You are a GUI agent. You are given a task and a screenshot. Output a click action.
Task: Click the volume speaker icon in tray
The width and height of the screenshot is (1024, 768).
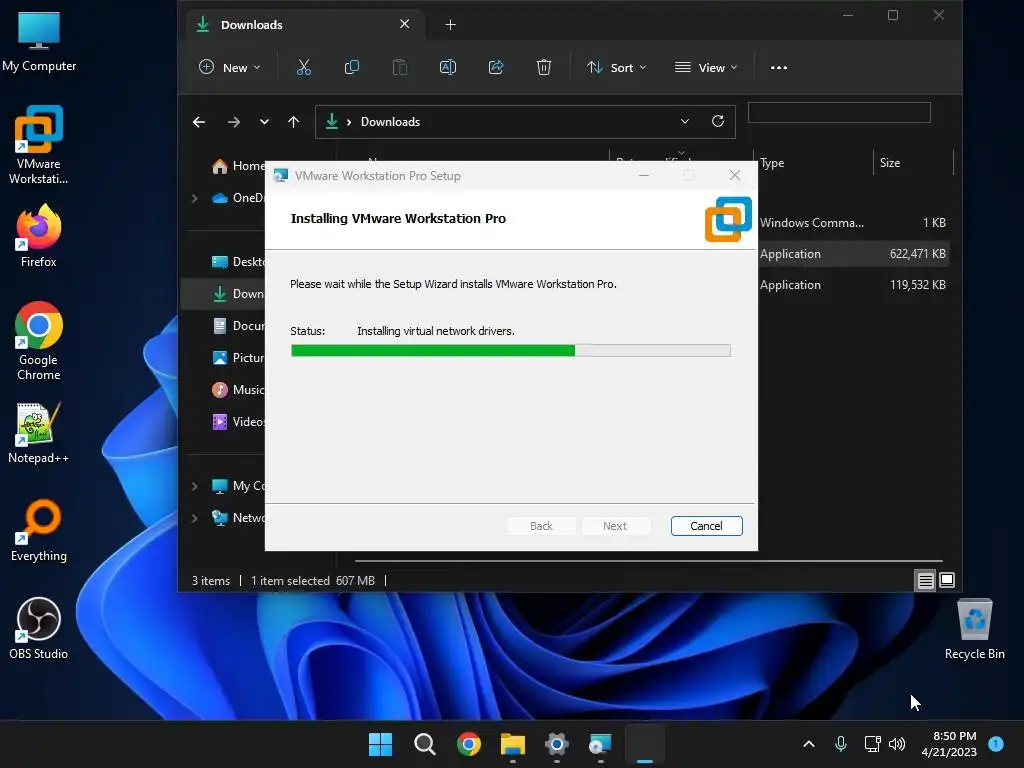coord(897,744)
